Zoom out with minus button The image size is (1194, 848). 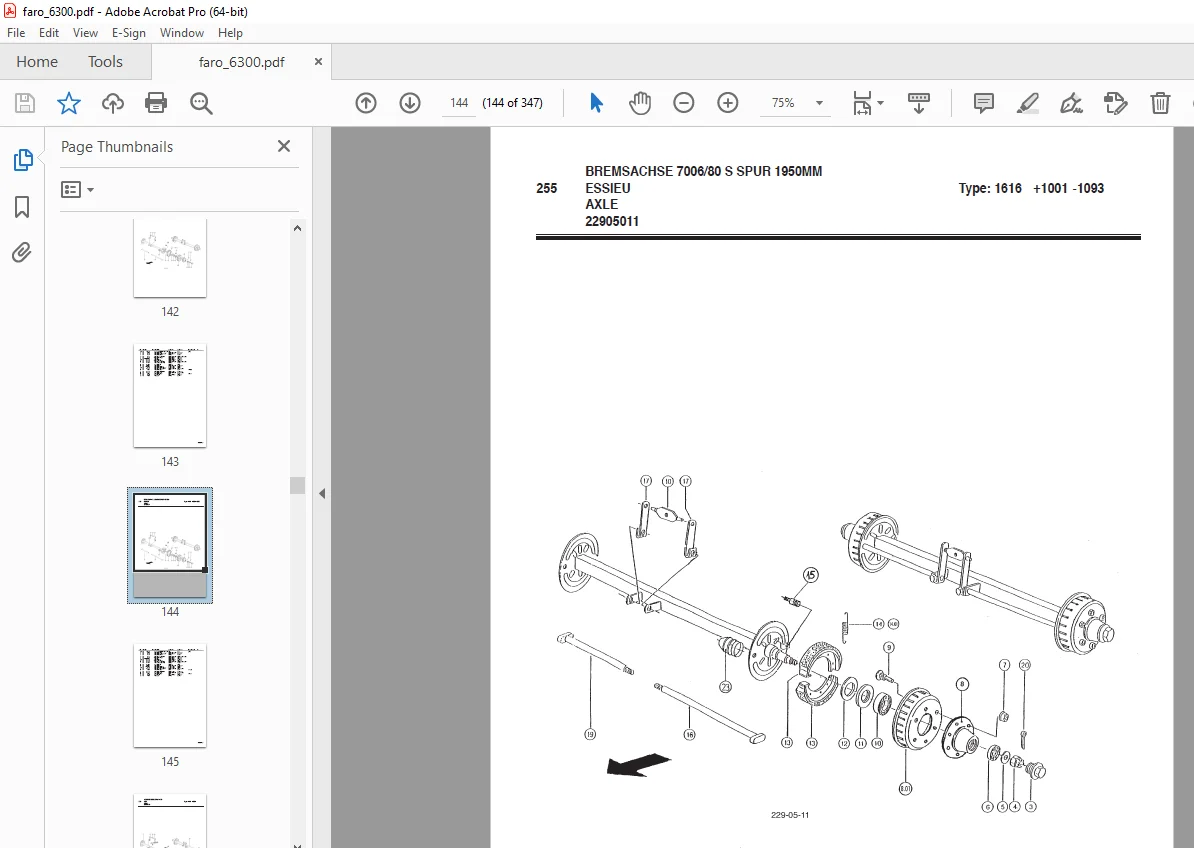684,103
